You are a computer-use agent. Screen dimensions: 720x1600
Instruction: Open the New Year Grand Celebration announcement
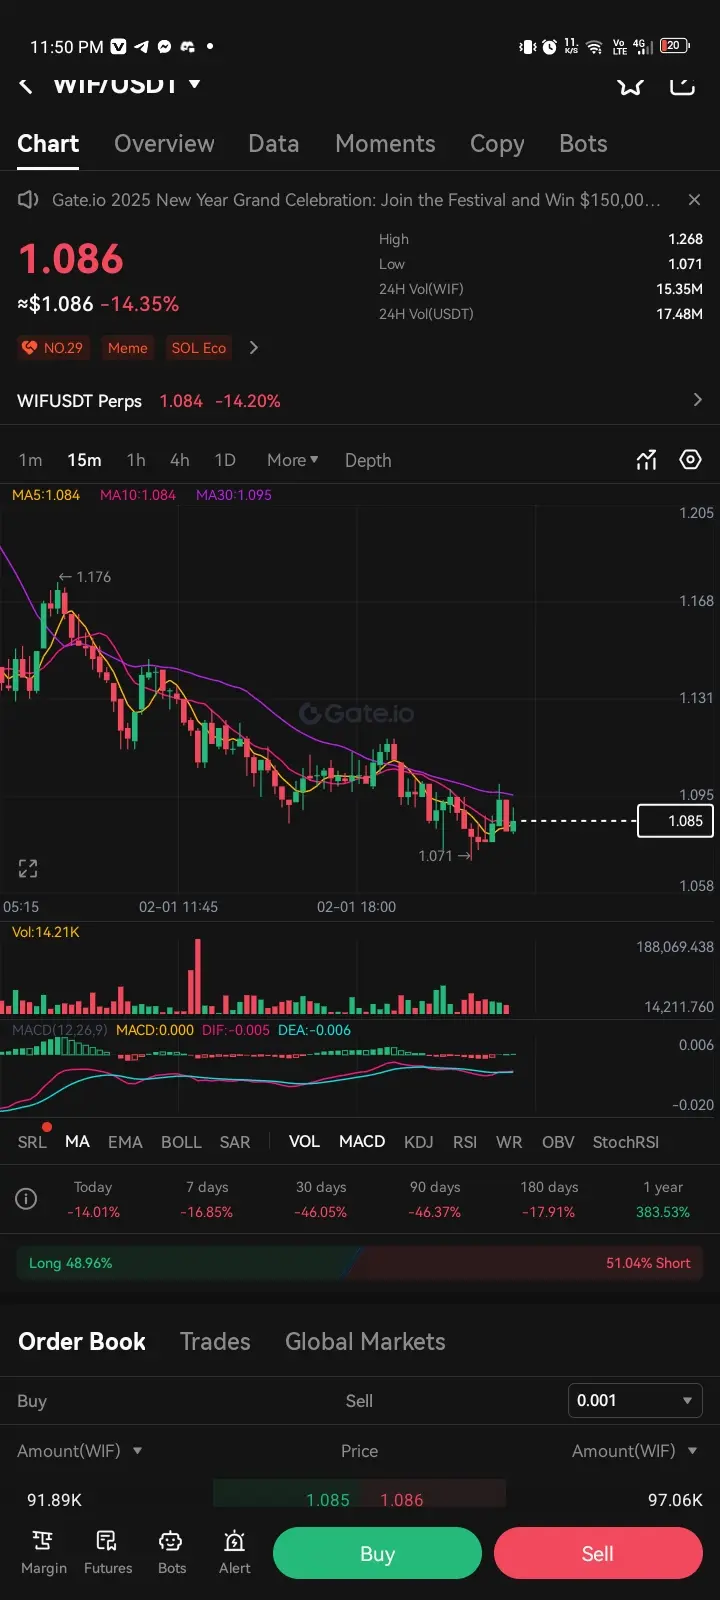click(x=356, y=200)
